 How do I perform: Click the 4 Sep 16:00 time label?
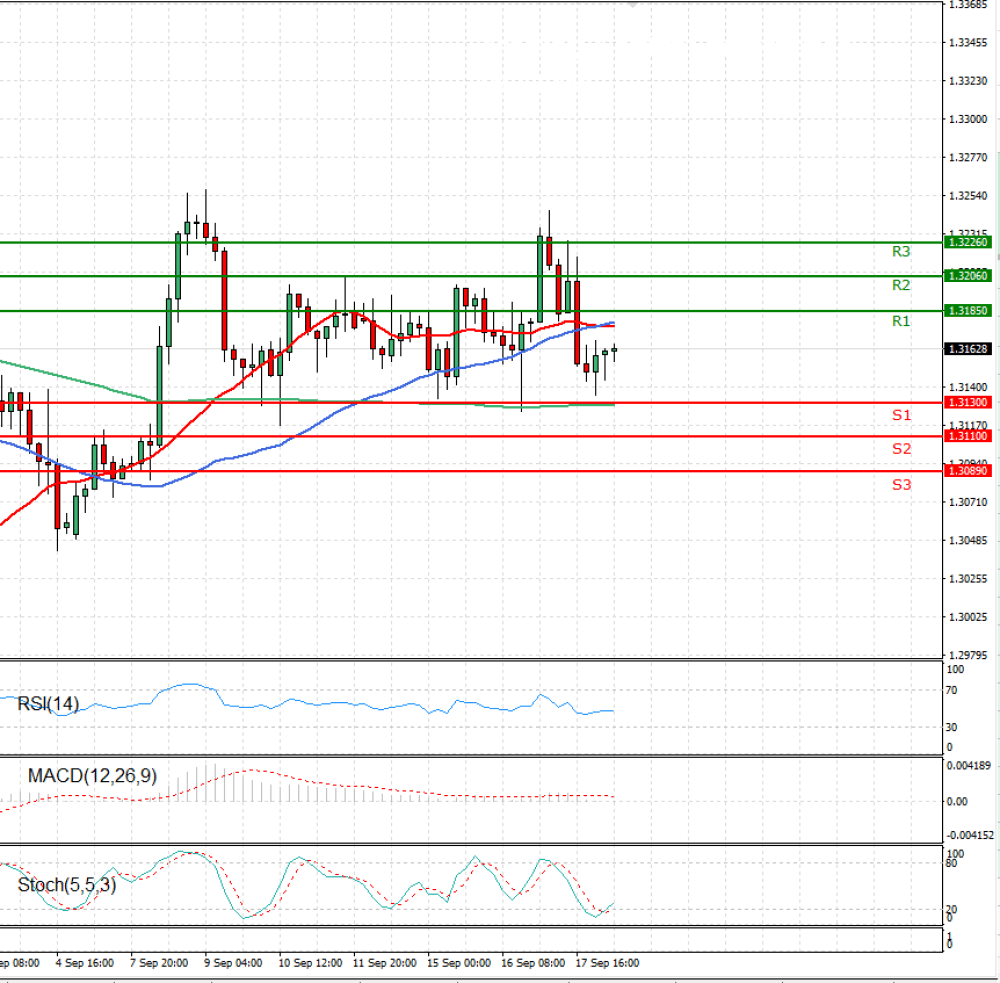pos(85,963)
